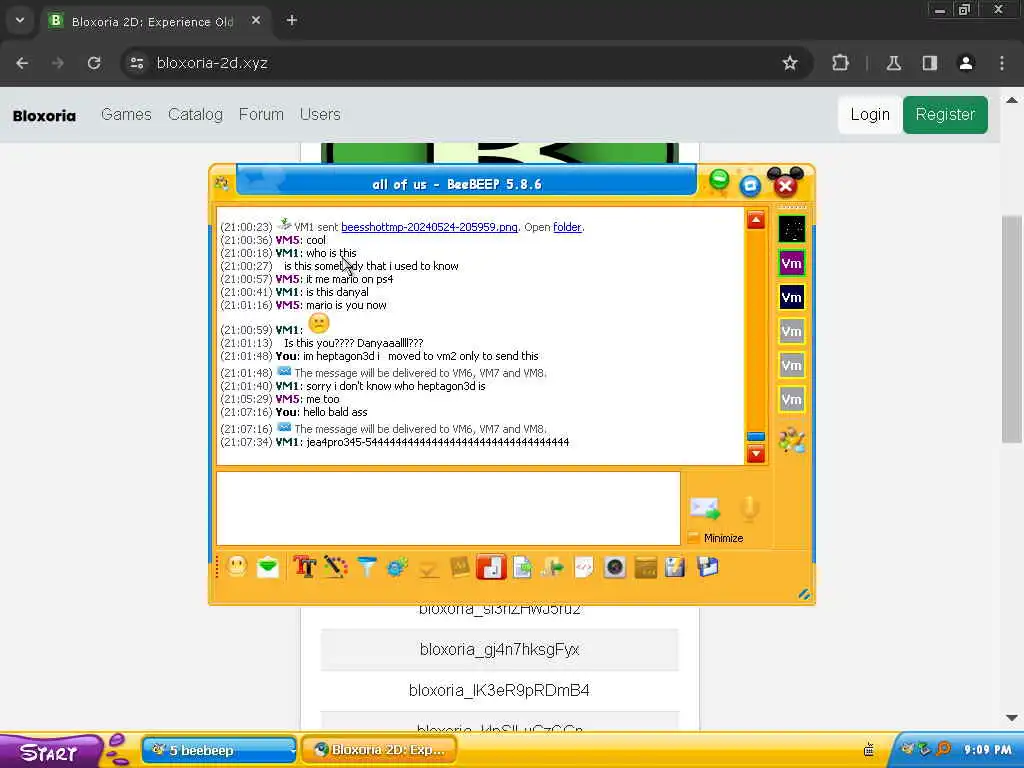Click the 'hello bald ass' message
This screenshot has height=768, width=1024.
click(335, 412)
